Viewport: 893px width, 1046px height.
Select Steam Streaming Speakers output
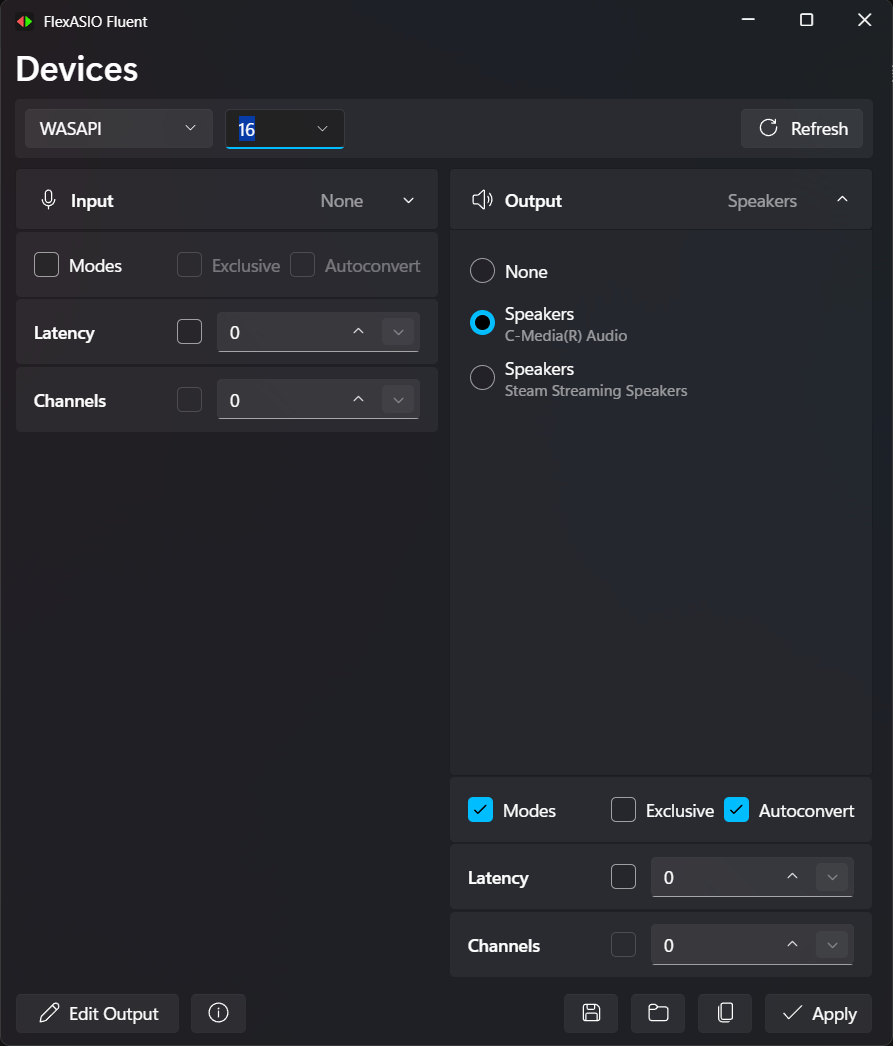(x=578, y=379)
